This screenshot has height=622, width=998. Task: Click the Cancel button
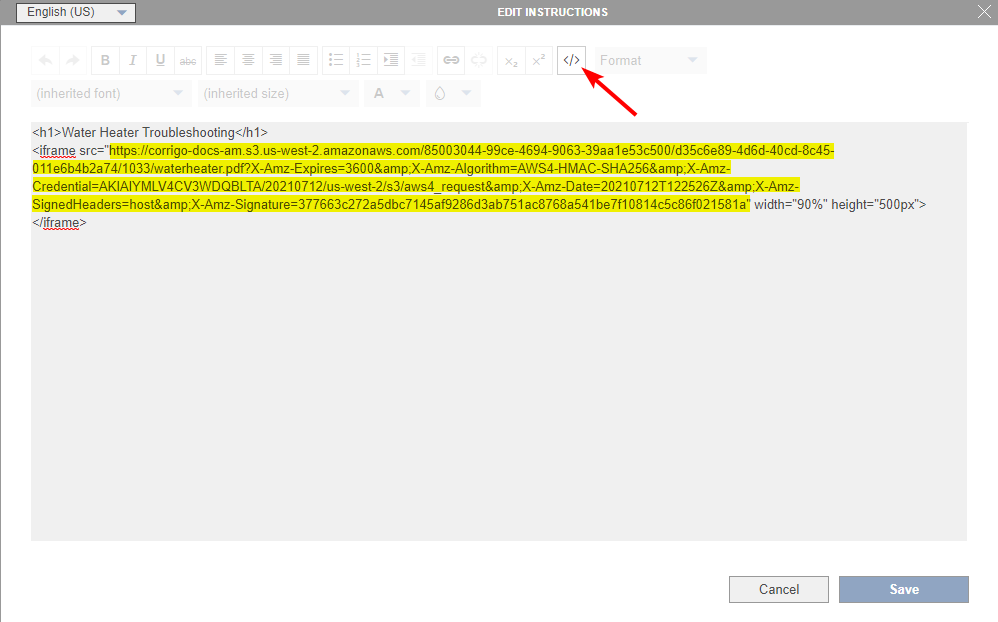point(778,589)
